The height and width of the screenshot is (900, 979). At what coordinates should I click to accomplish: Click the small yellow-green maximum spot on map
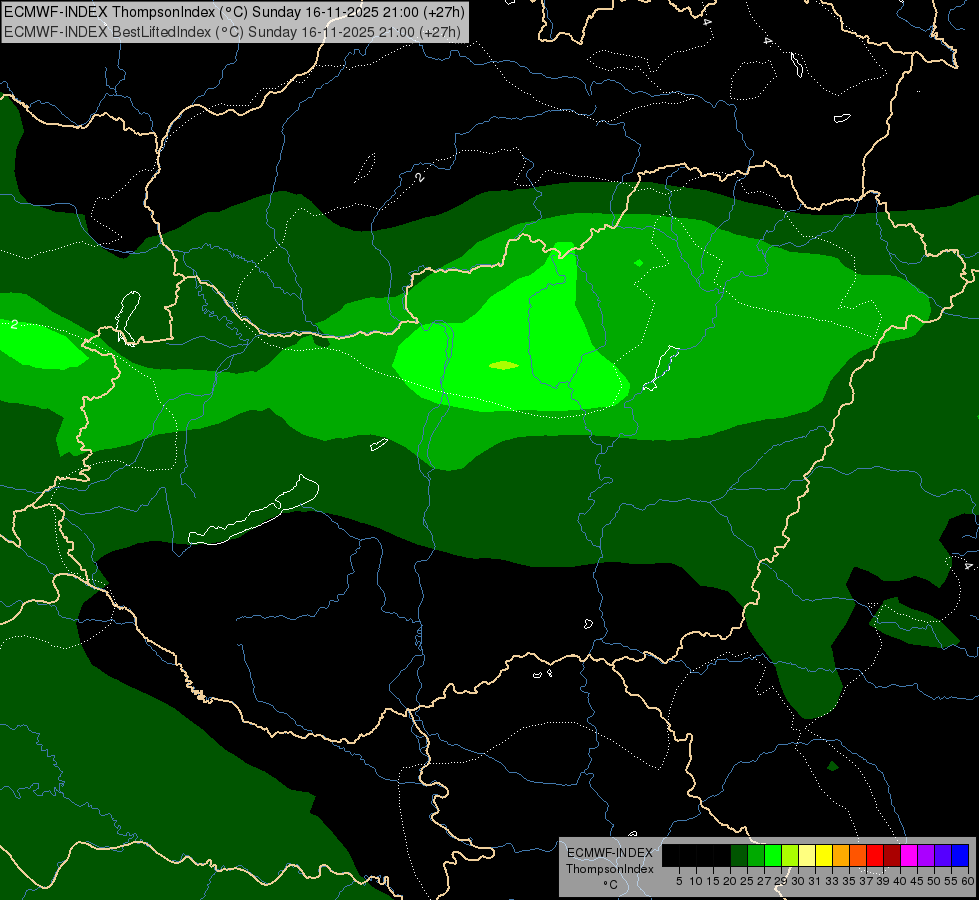coord(503,365)
